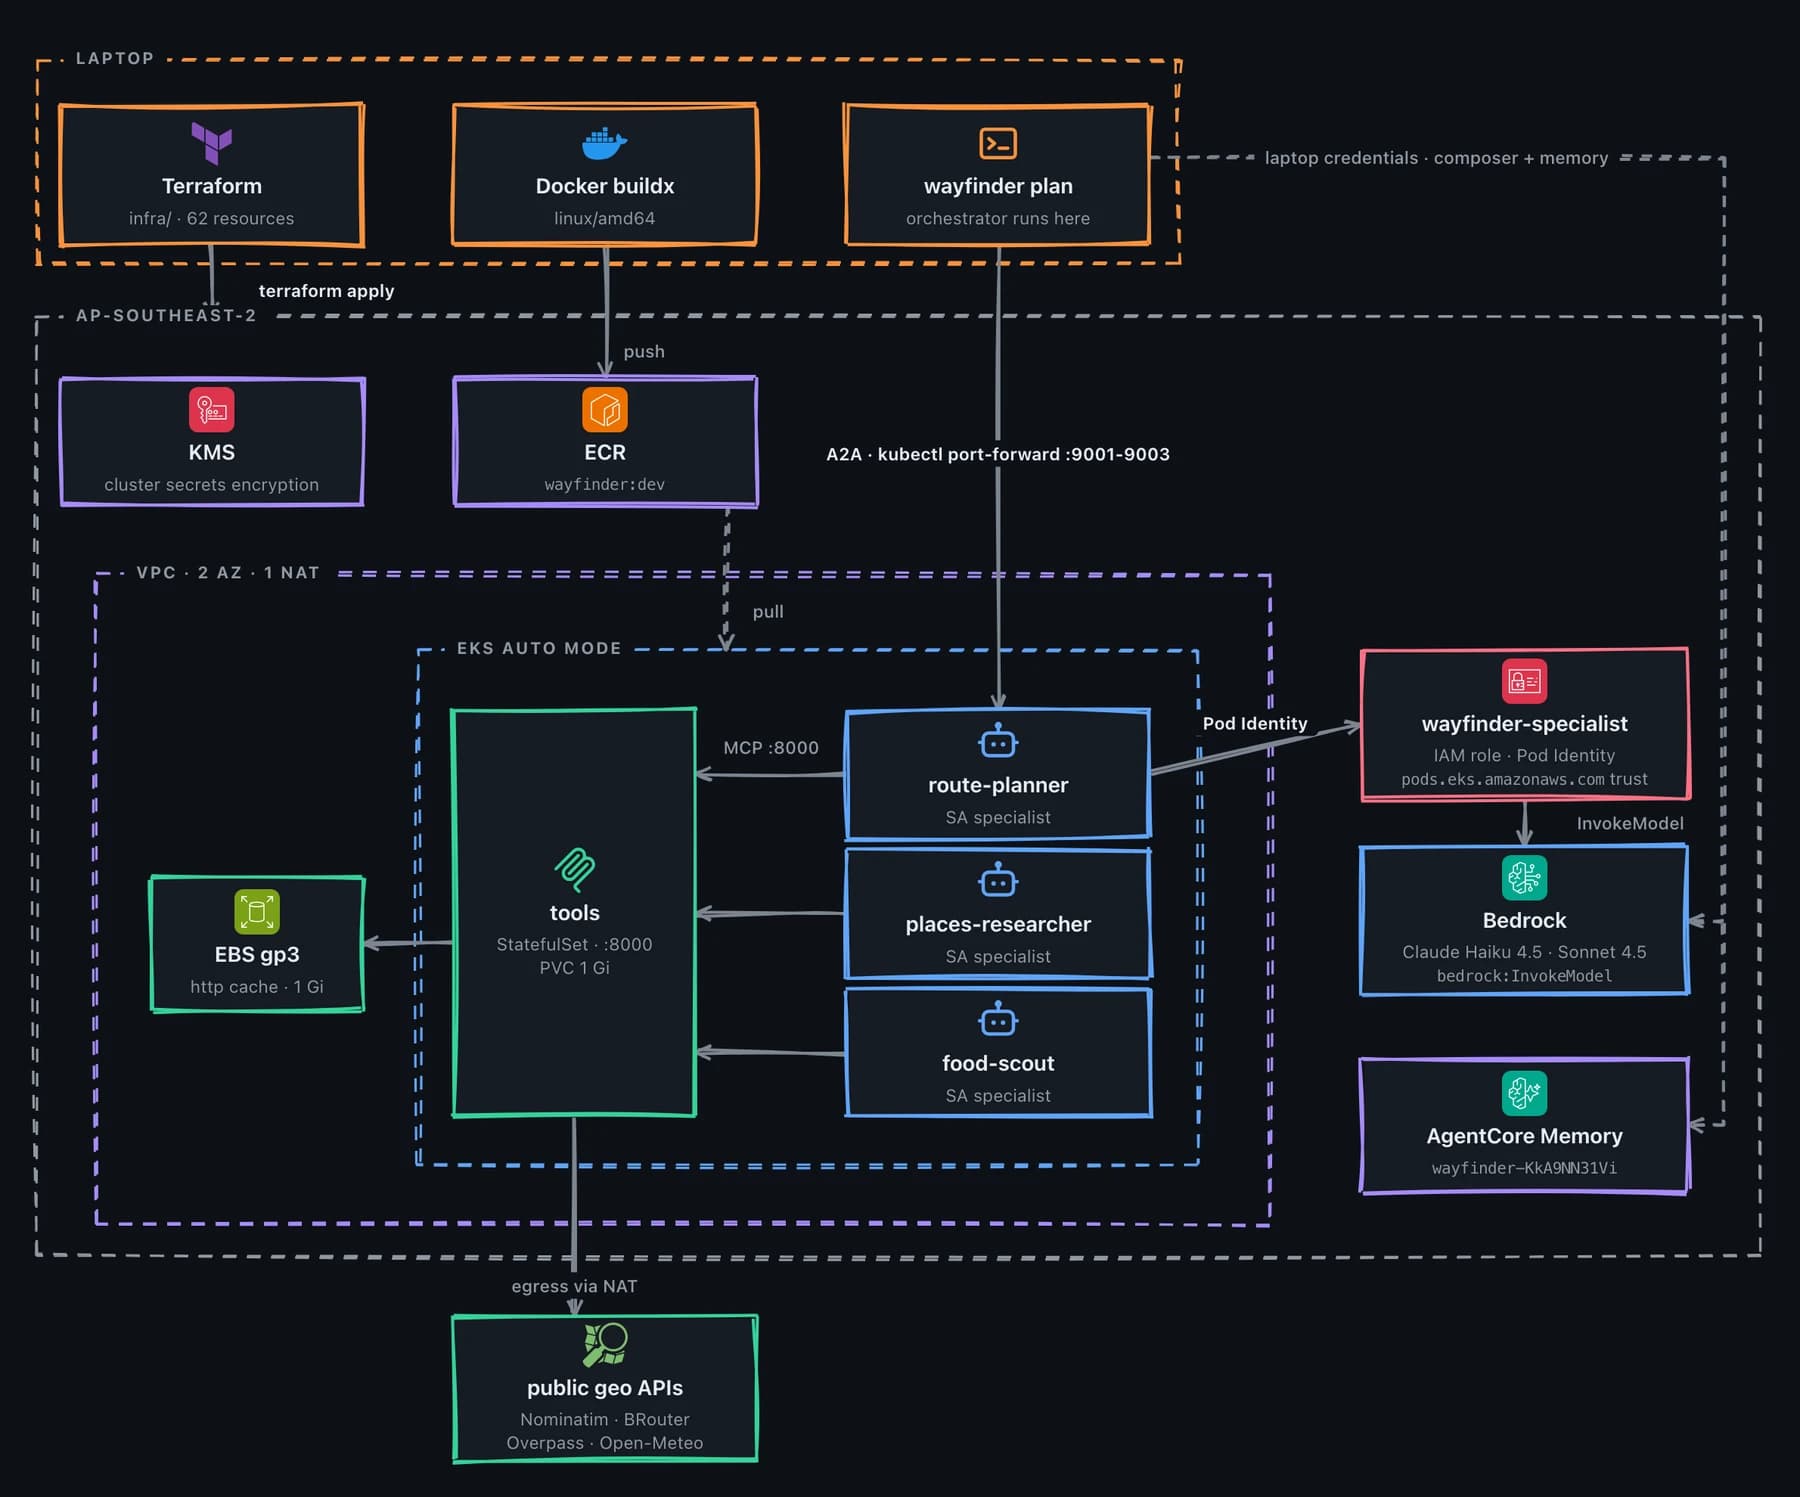
Task: Select the AgentCore Memory node title
Action: [x=1524, y=1136]
